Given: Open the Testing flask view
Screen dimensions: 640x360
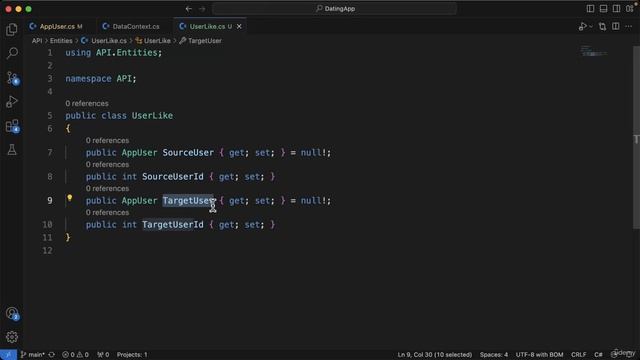Looking at the screenshot, I should 12,149.
